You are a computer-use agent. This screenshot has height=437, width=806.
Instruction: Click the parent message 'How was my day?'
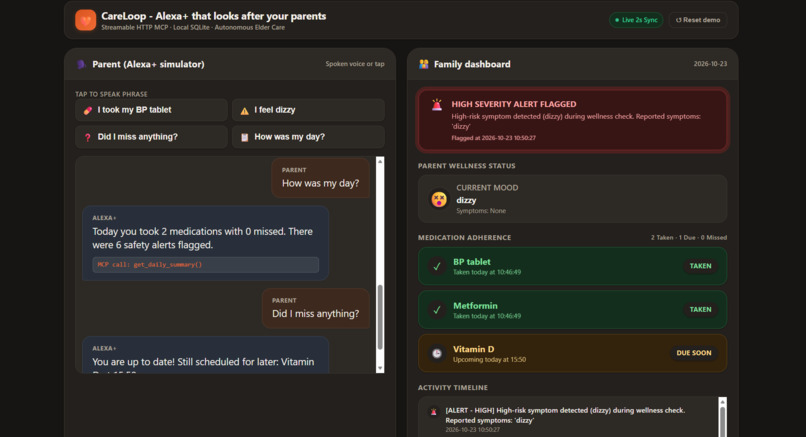(x=320, y=178)
